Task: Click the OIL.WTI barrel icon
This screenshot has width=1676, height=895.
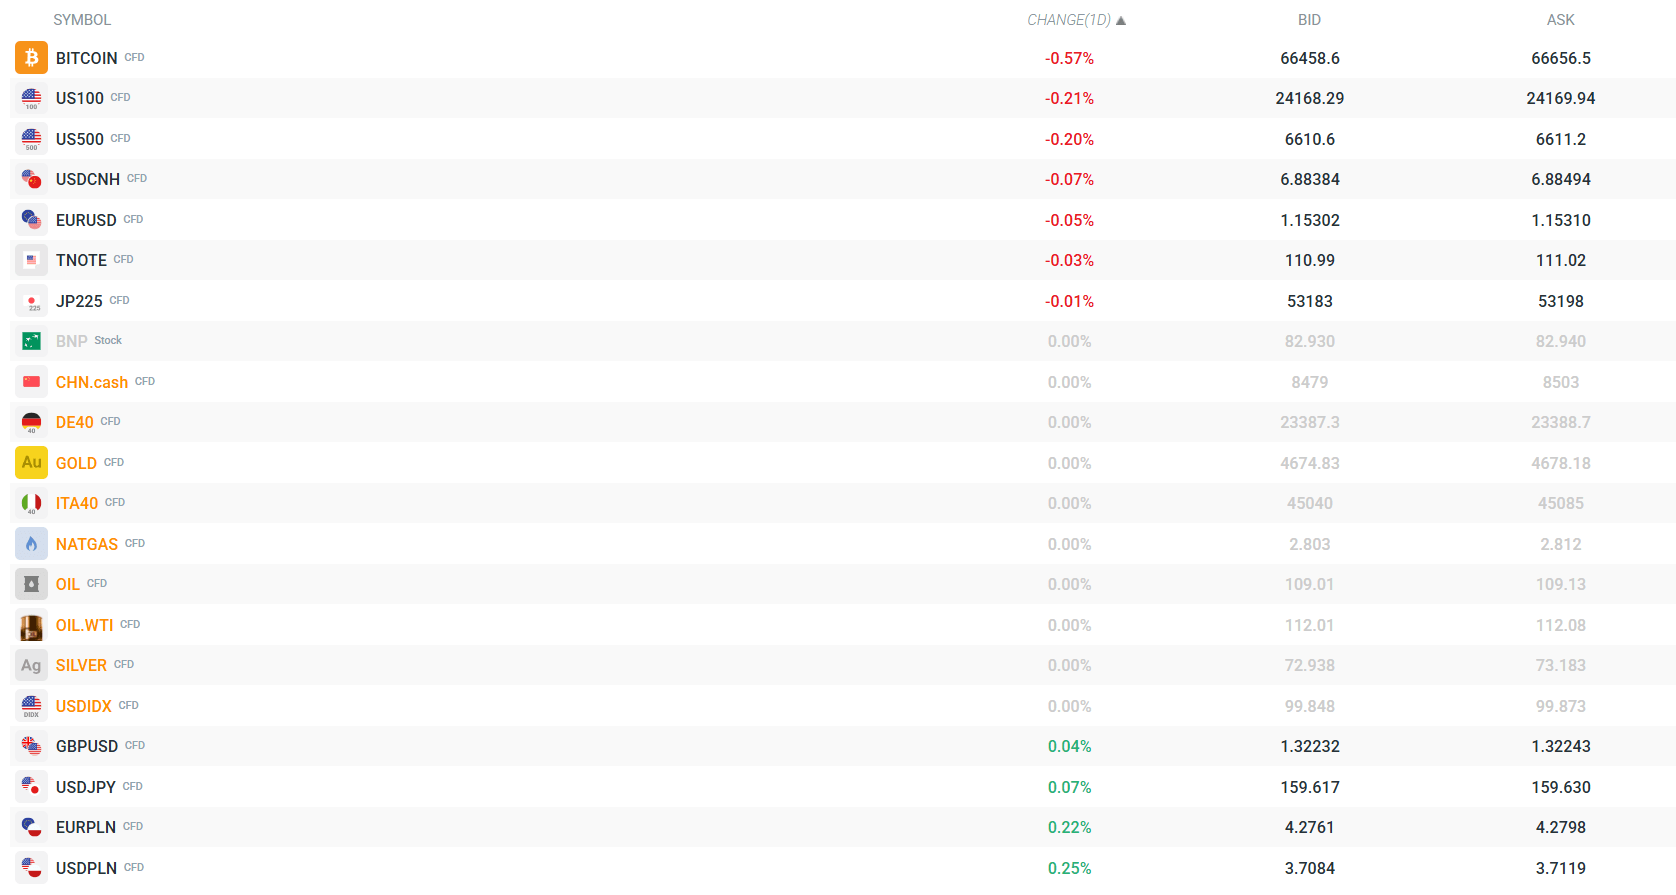Action: 31,625
